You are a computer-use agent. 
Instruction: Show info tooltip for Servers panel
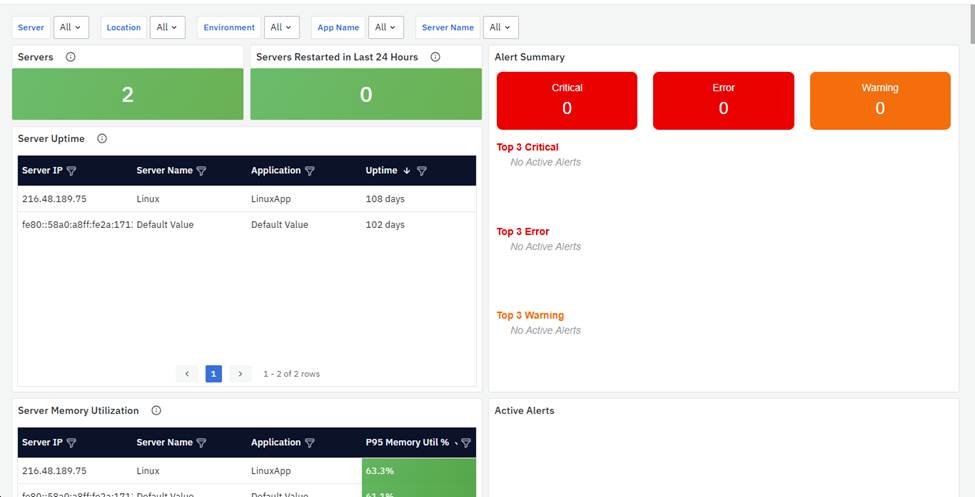(70, 57)
